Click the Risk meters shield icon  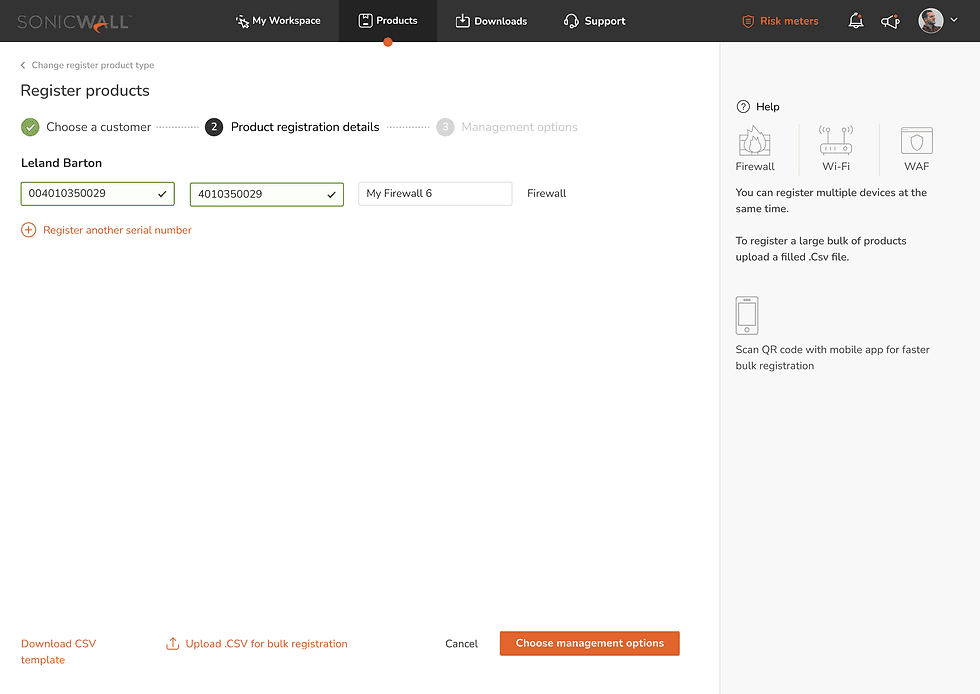click(x=748, y=21)
